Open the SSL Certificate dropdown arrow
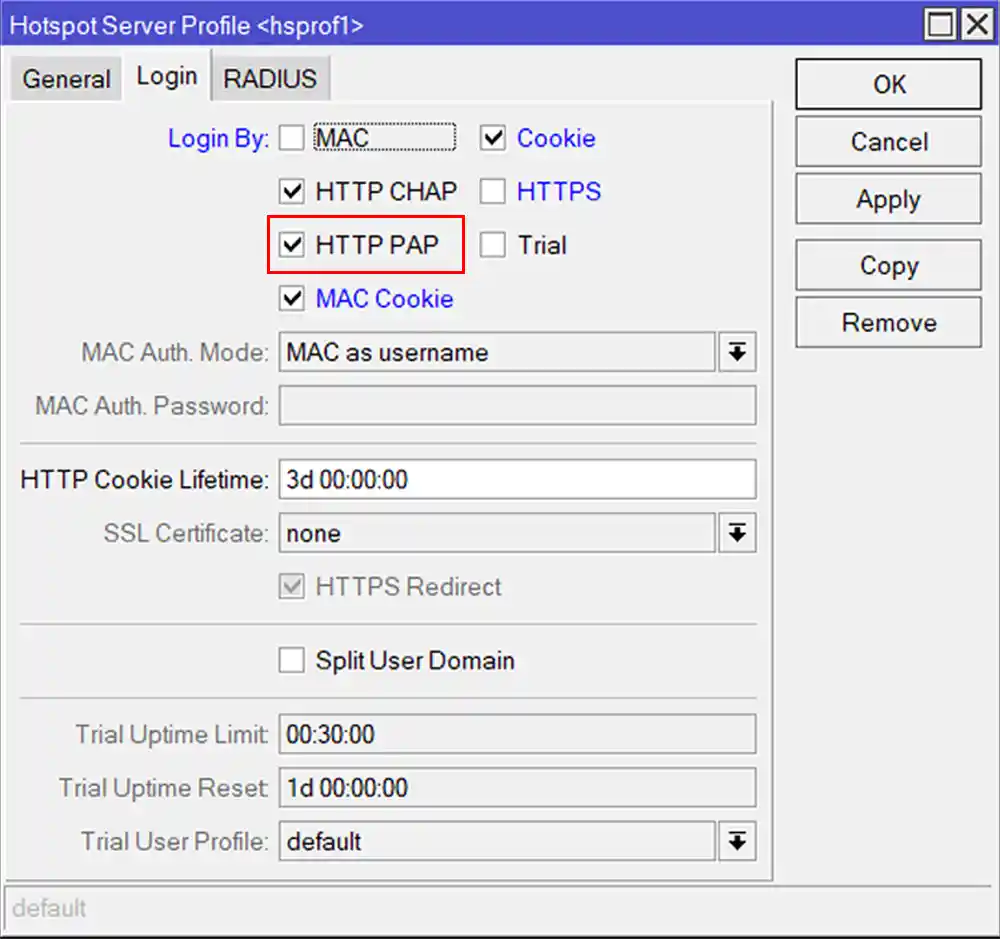 [737, 533]
